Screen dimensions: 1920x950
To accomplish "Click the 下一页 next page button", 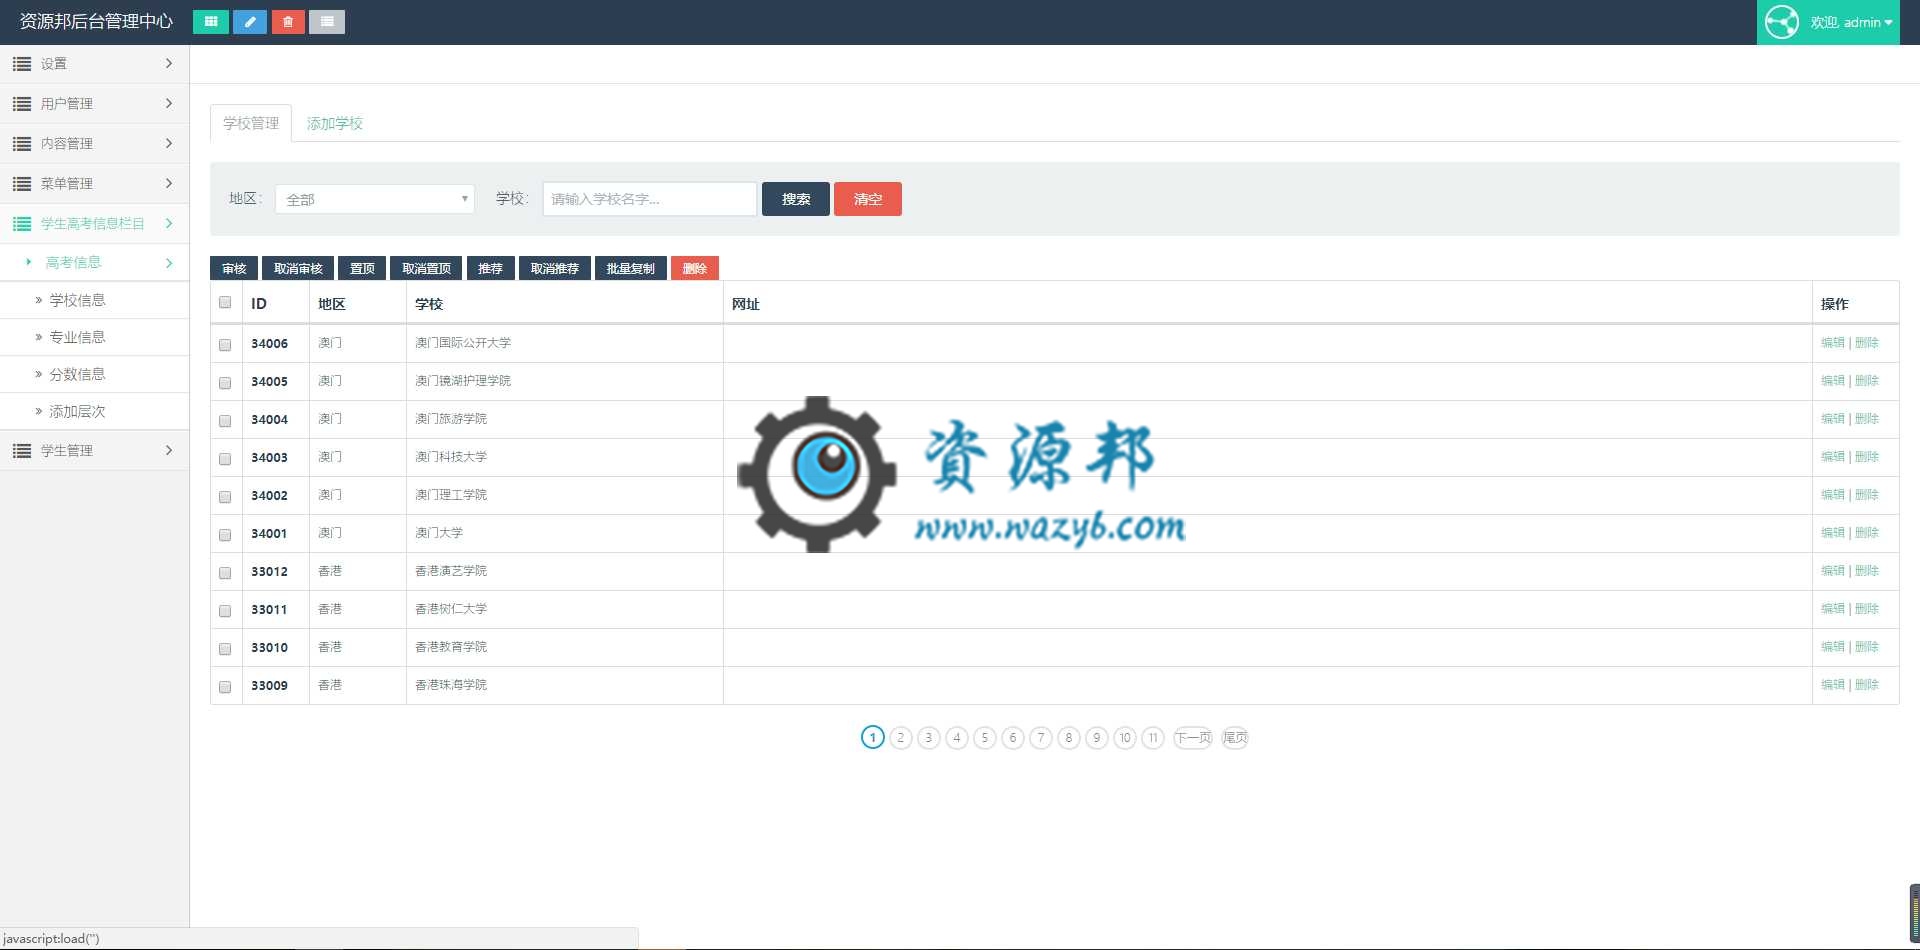I will click(x=1193, y=738).
